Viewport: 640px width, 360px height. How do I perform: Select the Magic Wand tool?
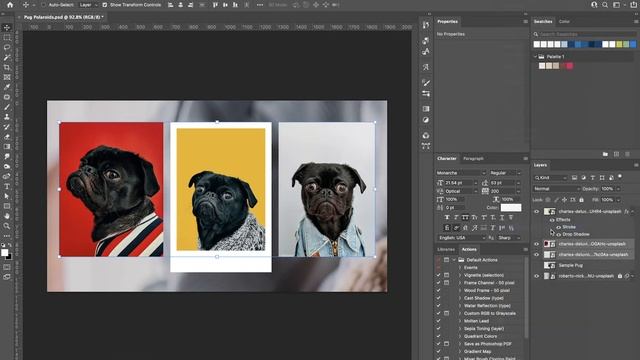pos(7,57)
